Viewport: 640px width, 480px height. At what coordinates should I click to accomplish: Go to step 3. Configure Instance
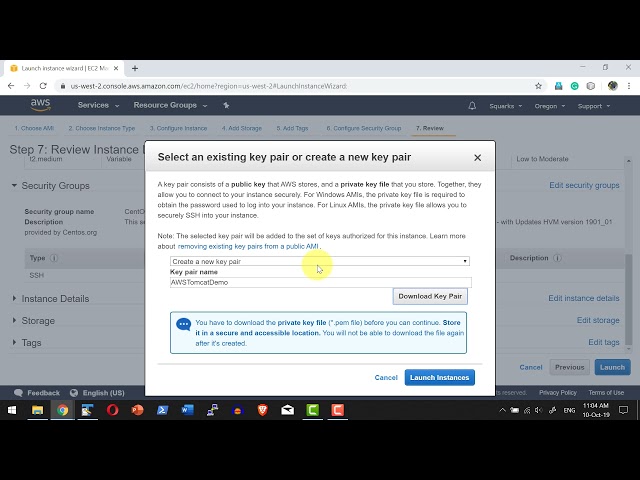click(x=178, y=128)
